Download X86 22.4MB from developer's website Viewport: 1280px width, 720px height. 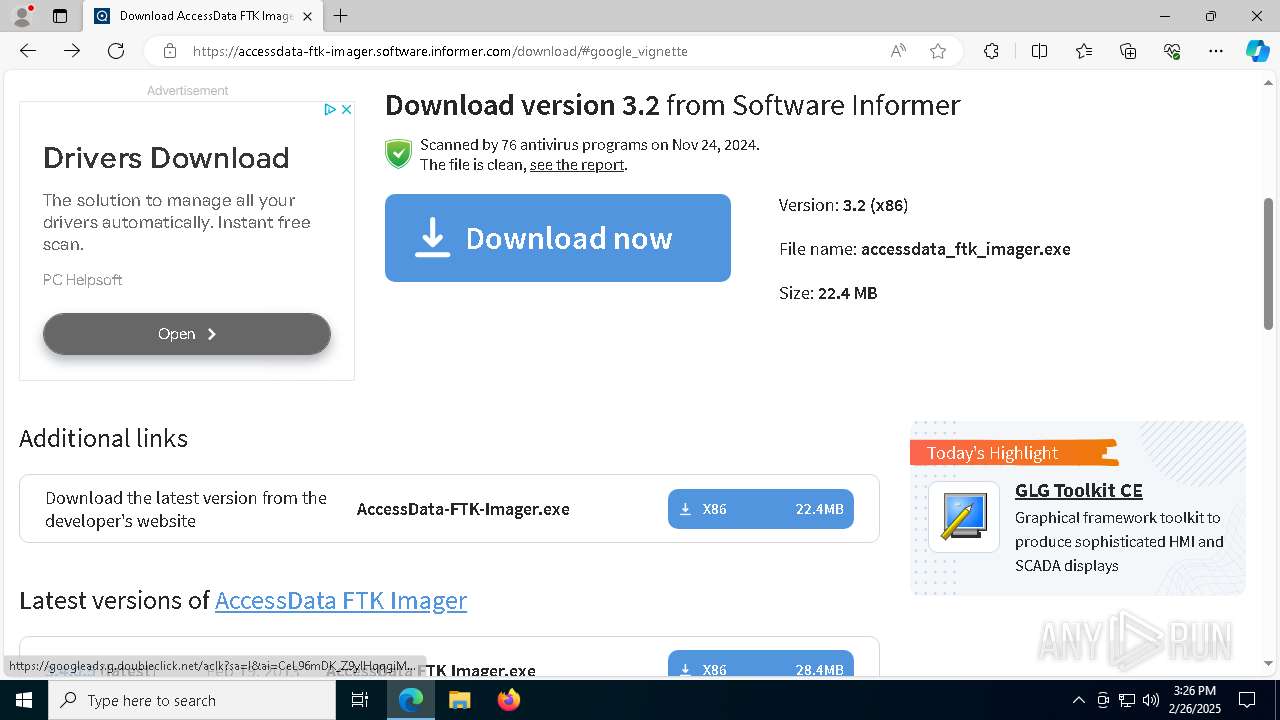761,509
